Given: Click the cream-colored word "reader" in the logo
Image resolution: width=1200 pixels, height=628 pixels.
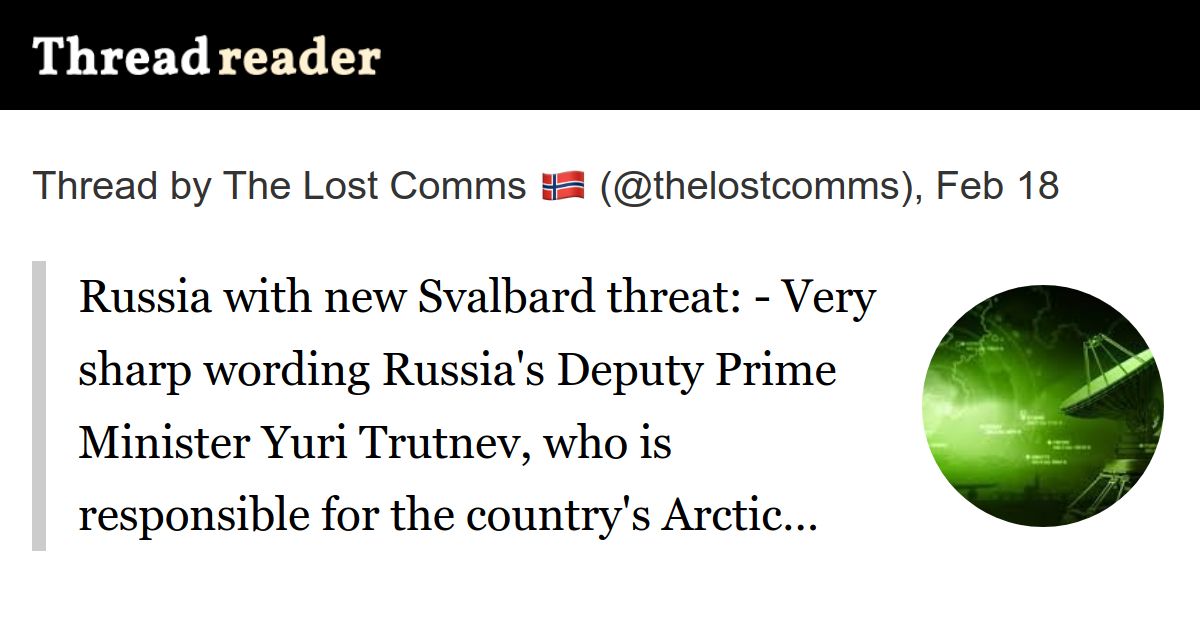Looking at the screenshot, I should pyautogui.click(x=299, y=57).
